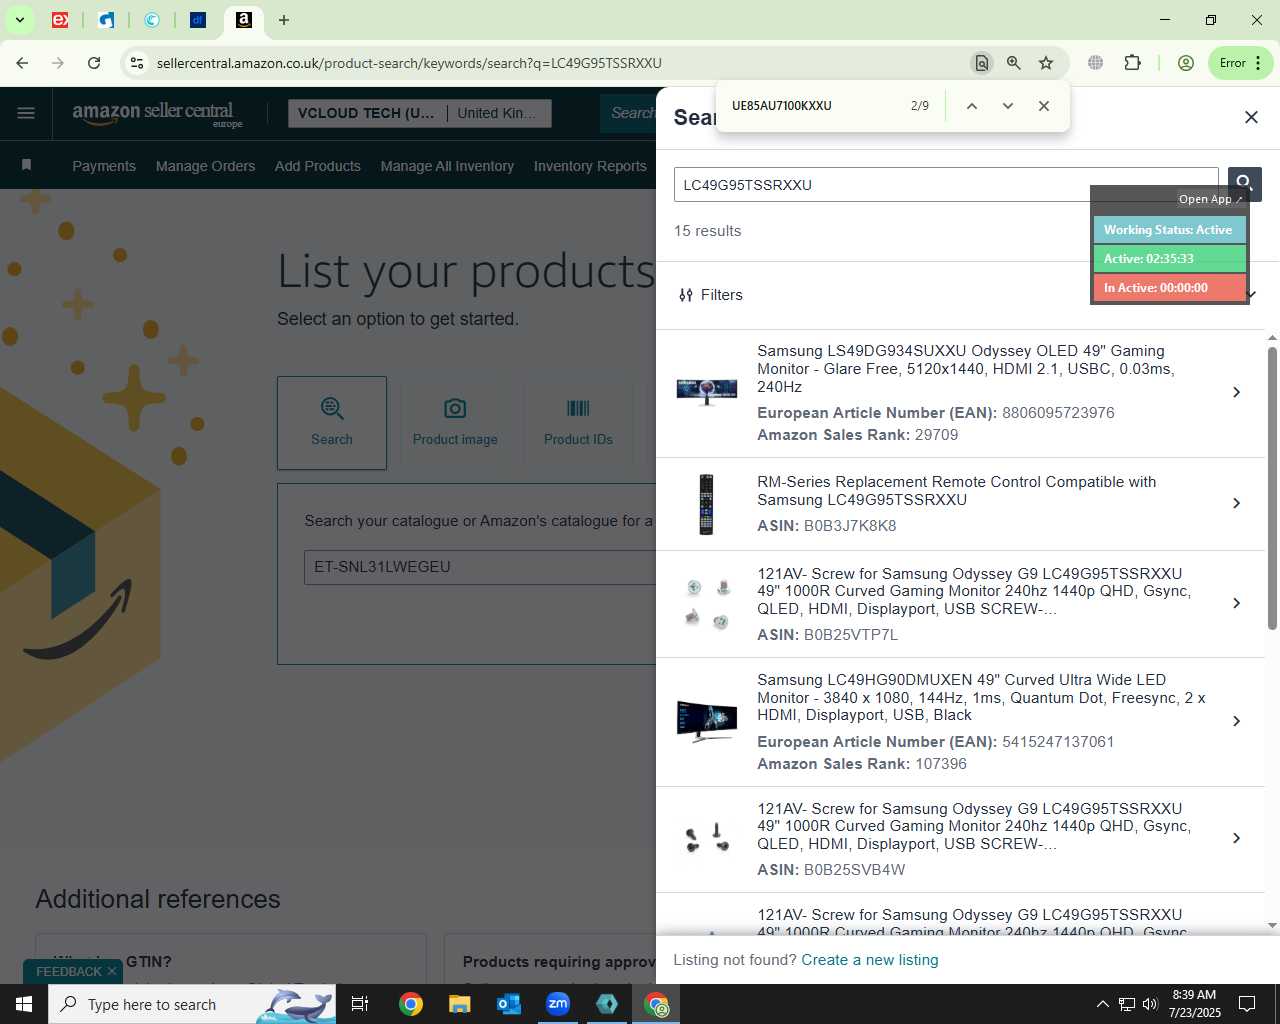Go to previous find match

click(x=971, y=106)
